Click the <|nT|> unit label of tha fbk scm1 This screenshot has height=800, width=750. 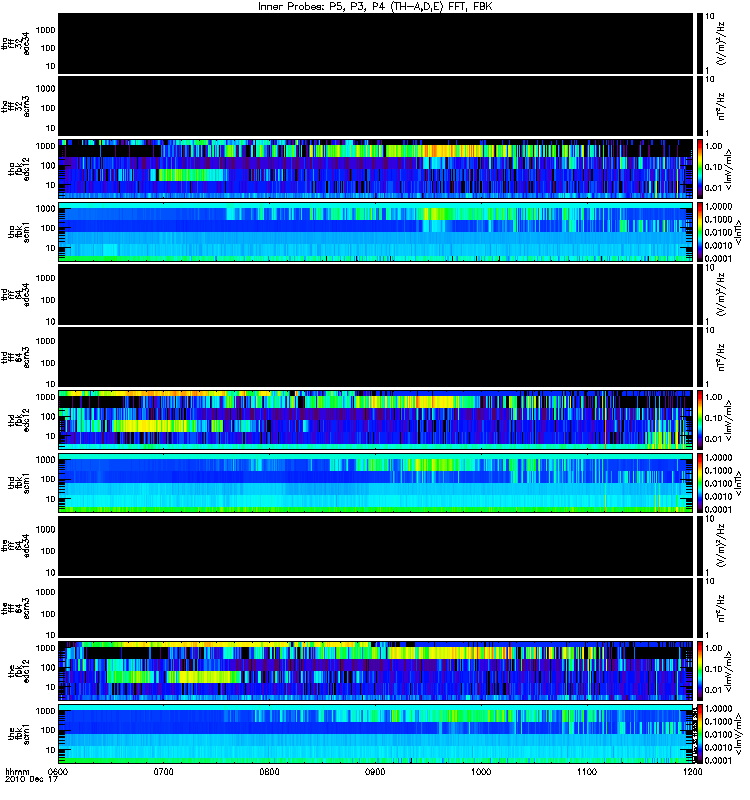click(x=737, y=232)
